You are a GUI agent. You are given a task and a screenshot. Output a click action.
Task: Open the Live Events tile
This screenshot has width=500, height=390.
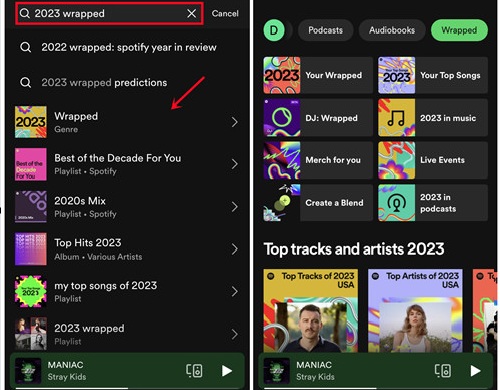pyautogui.click(x=433, y=160)
